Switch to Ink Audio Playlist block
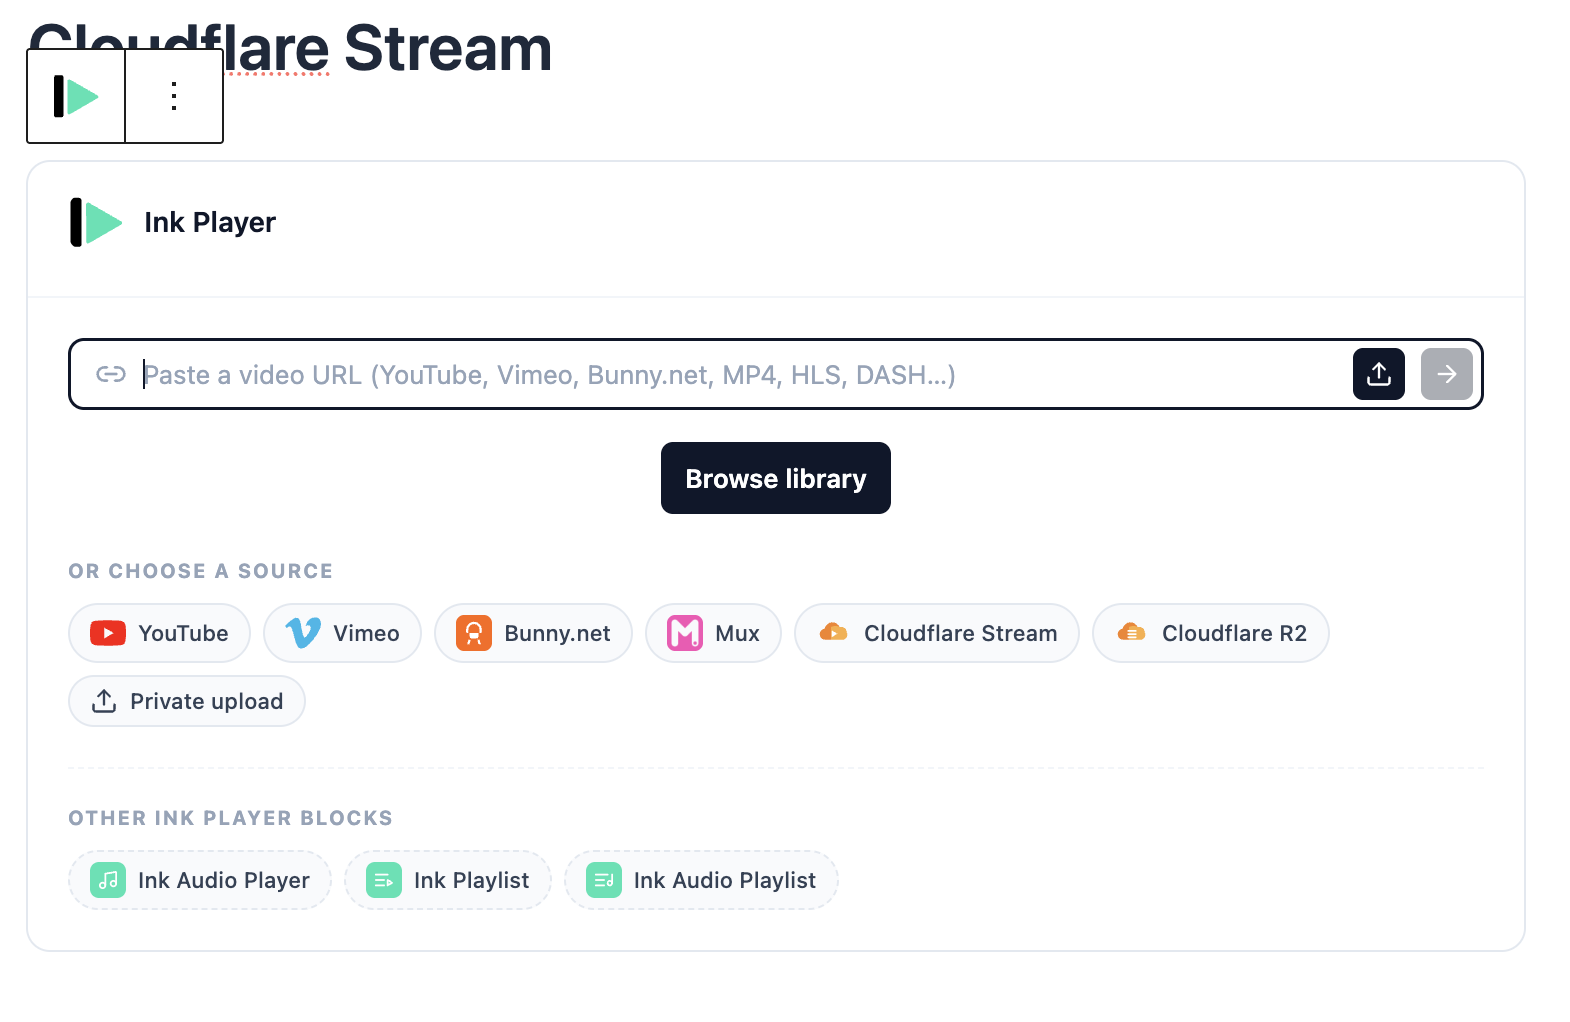Viewport: 1570px width, 1022px height. pyautogui.click(x=701, y=880)
